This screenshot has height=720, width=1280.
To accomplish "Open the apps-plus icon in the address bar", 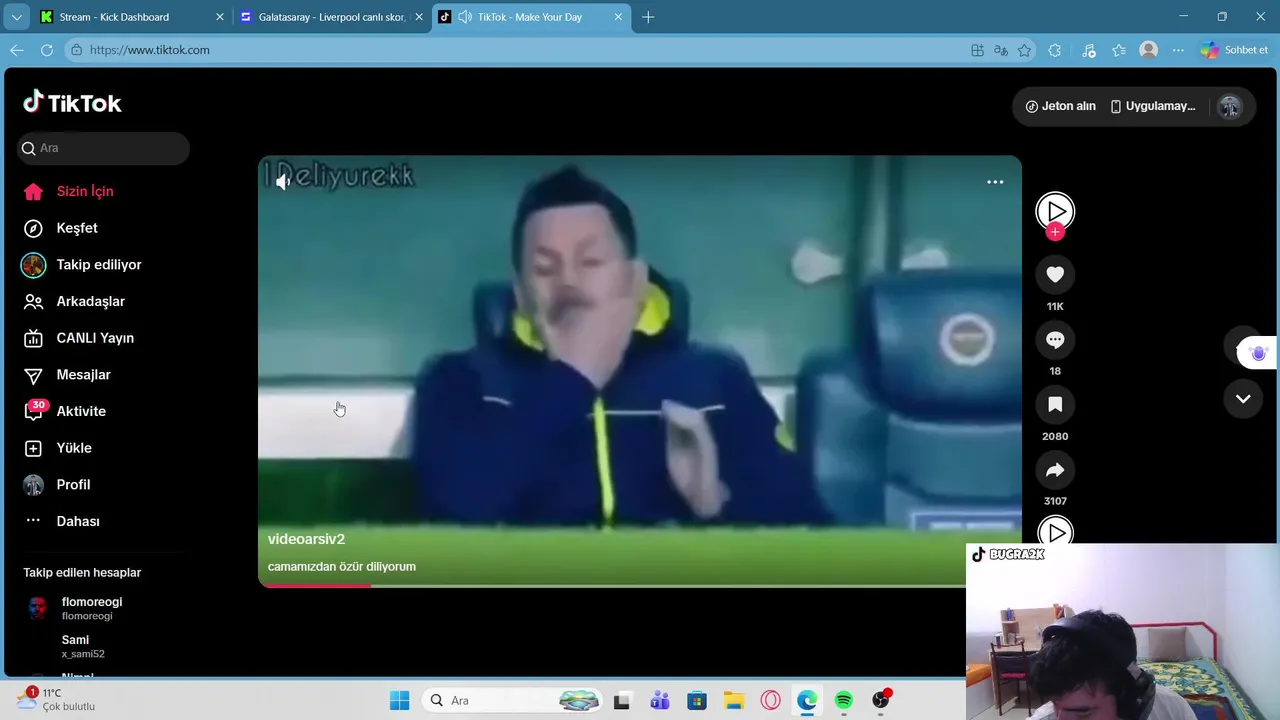I will pos(978,50).
